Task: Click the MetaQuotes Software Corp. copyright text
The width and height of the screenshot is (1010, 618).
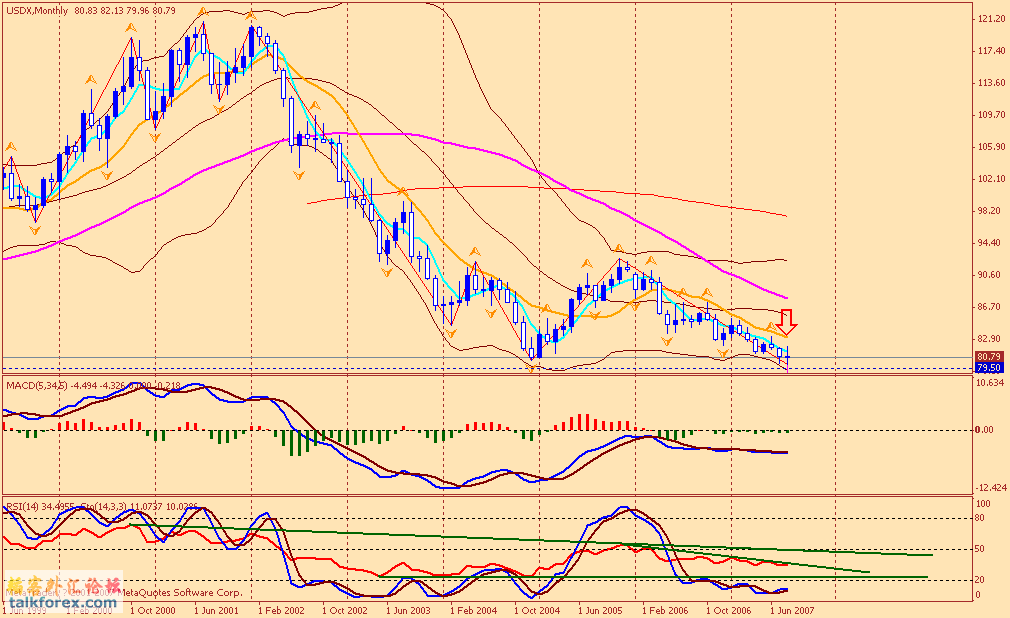Action: tap(165, 592)
